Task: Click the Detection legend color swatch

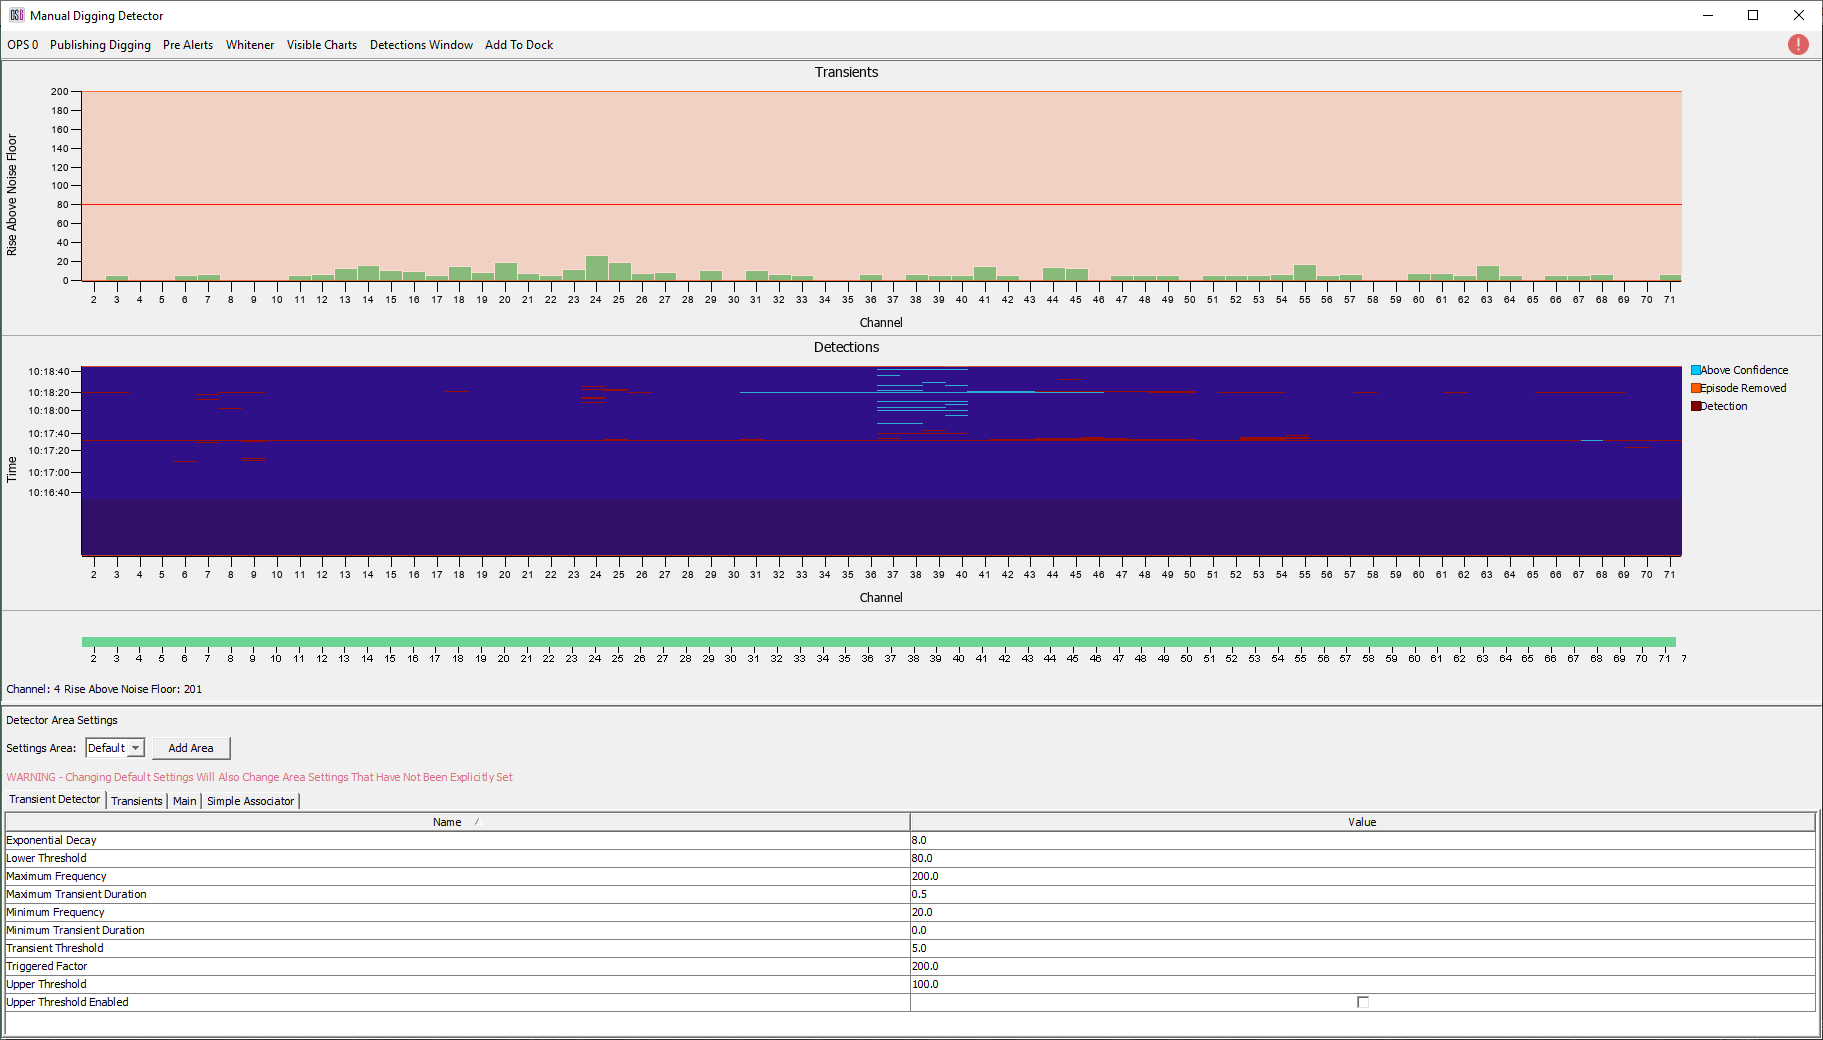Action: click(x=1696, y=406)
